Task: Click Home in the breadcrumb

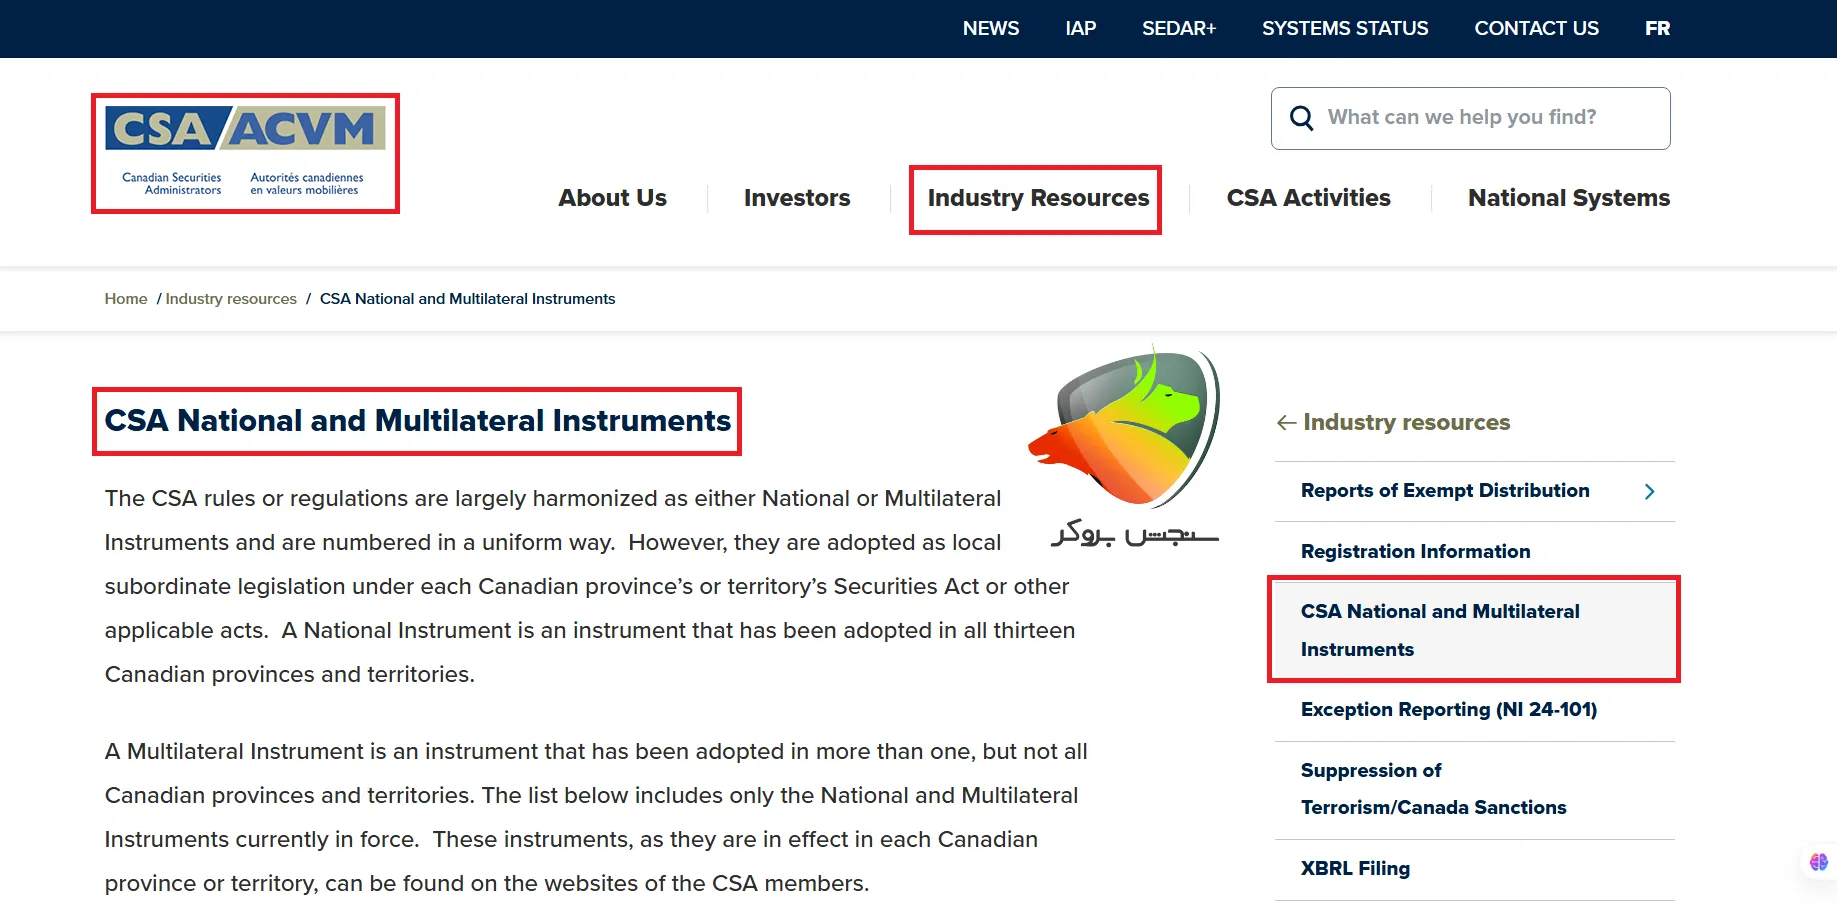Action: tap(126, 299)
